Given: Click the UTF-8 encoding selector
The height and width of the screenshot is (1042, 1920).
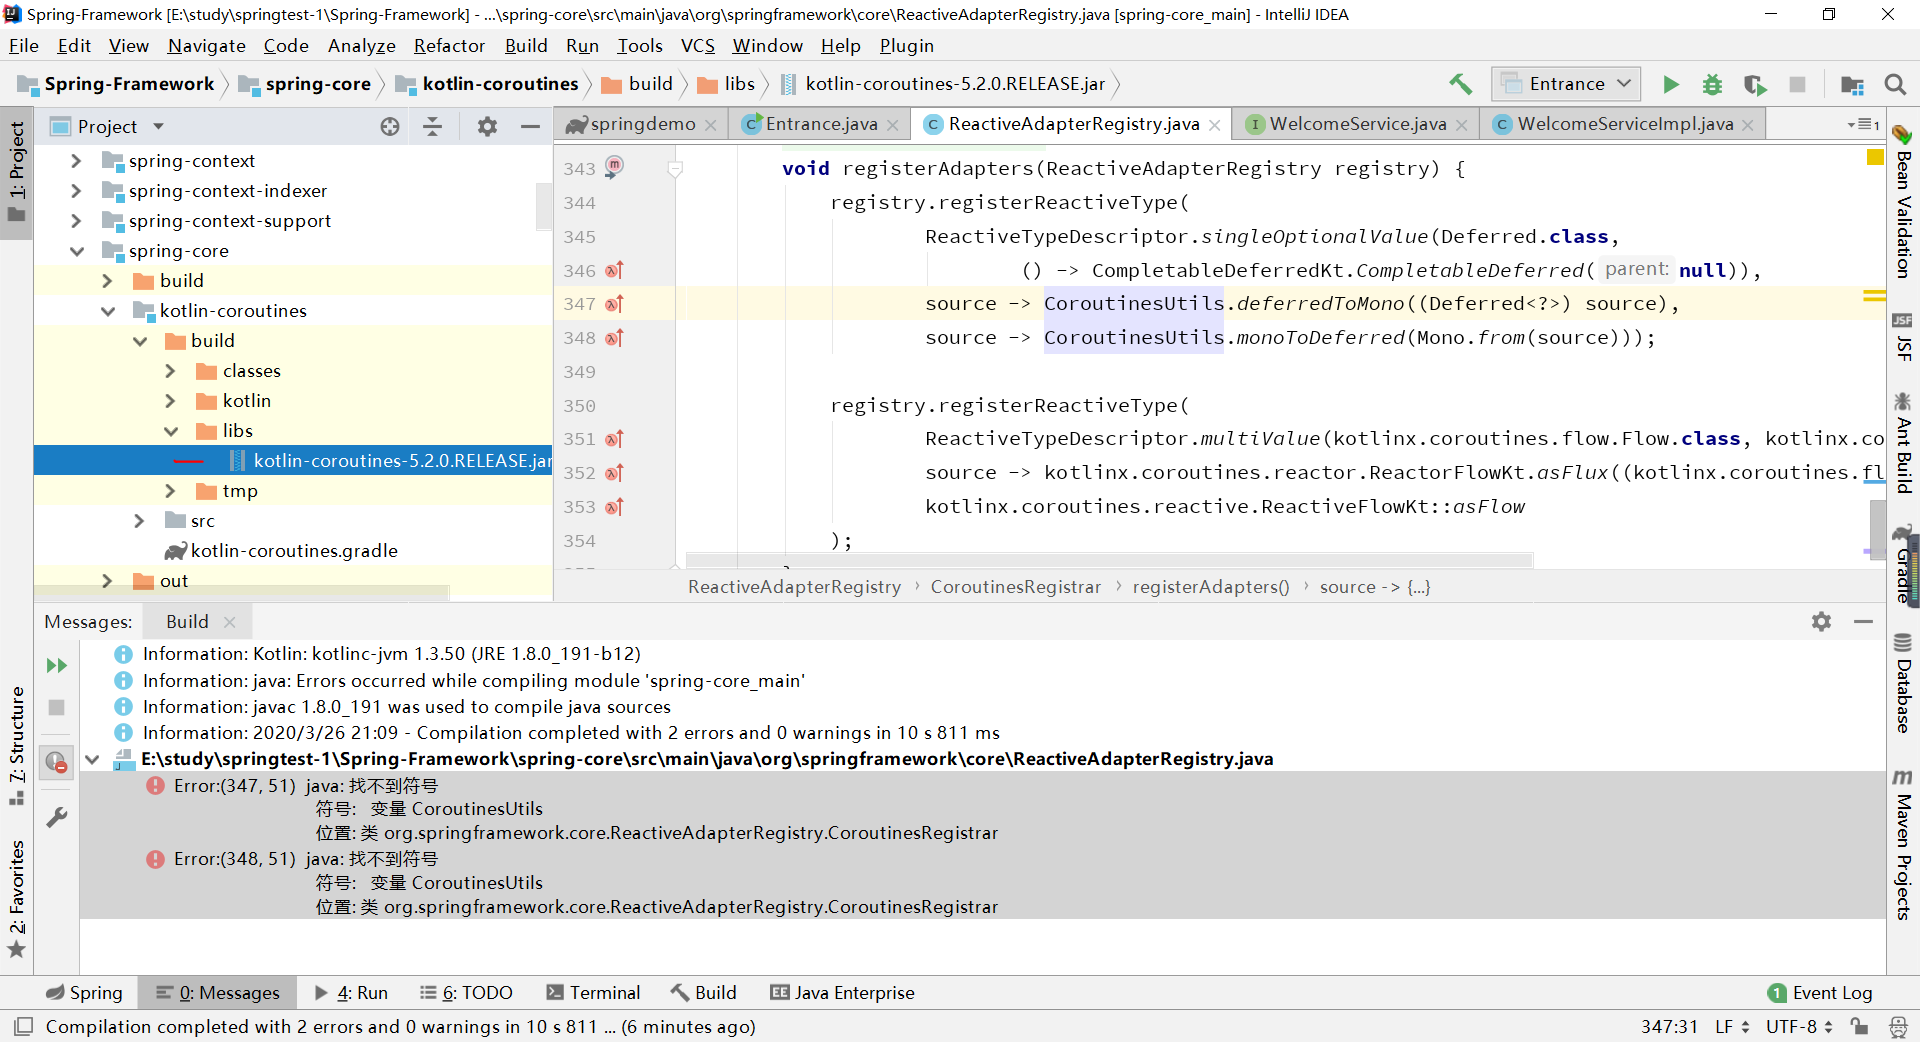Looking at the screenshot, I should click(1799, 1027).
